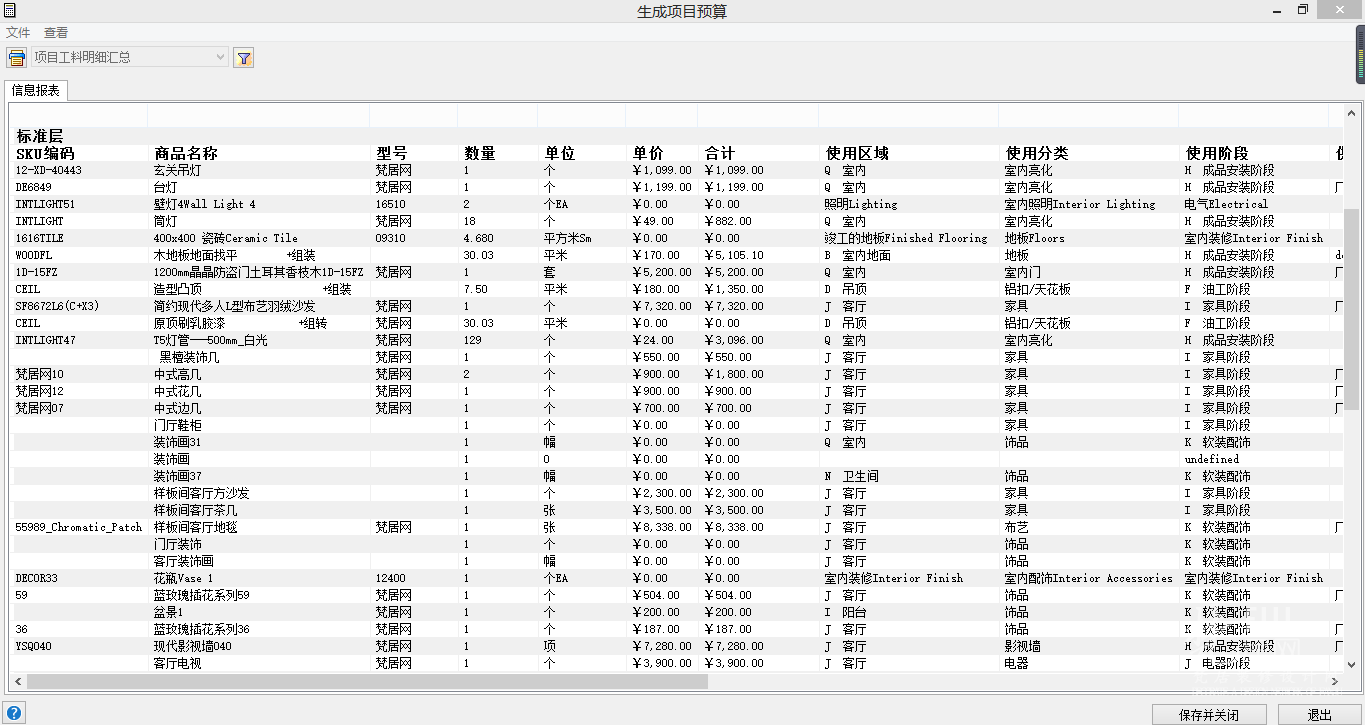Click the 单价 column header
The width and height of the screenshot is (1365, 725).
point(648,153)
